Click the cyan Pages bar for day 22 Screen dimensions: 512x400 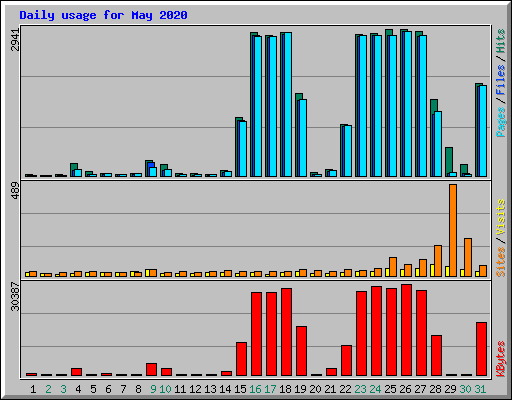(x=348, y=151)
